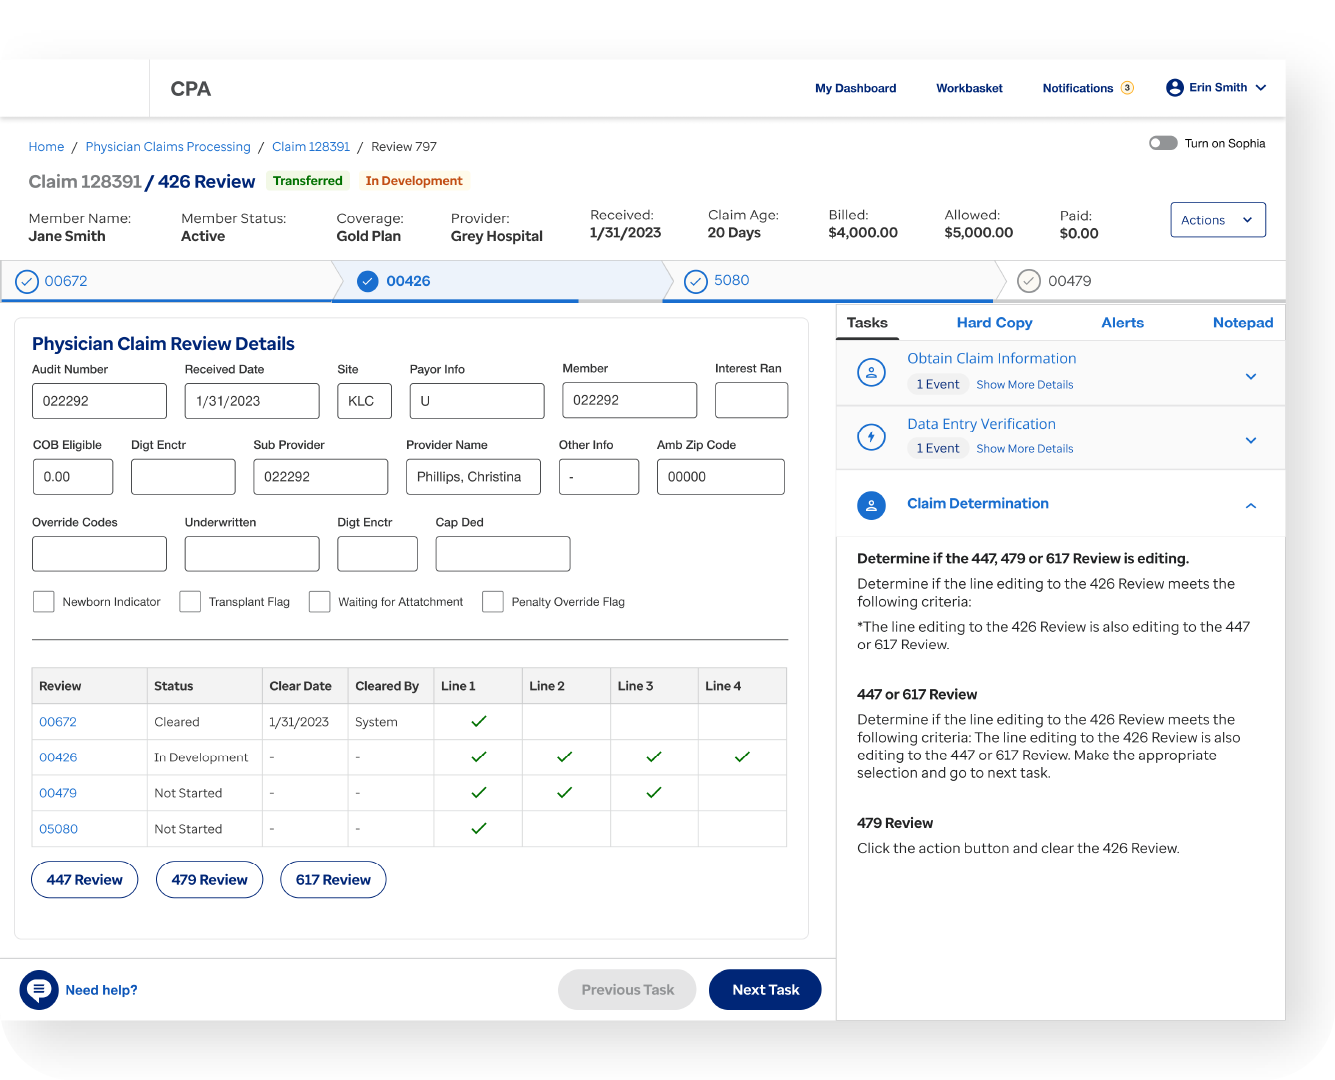The width and height of the screenshot is (1335, 1080).
Task: Check the Waiting for Attatchment checkbox
Action: pyautogui.click(x=320, y=602)
